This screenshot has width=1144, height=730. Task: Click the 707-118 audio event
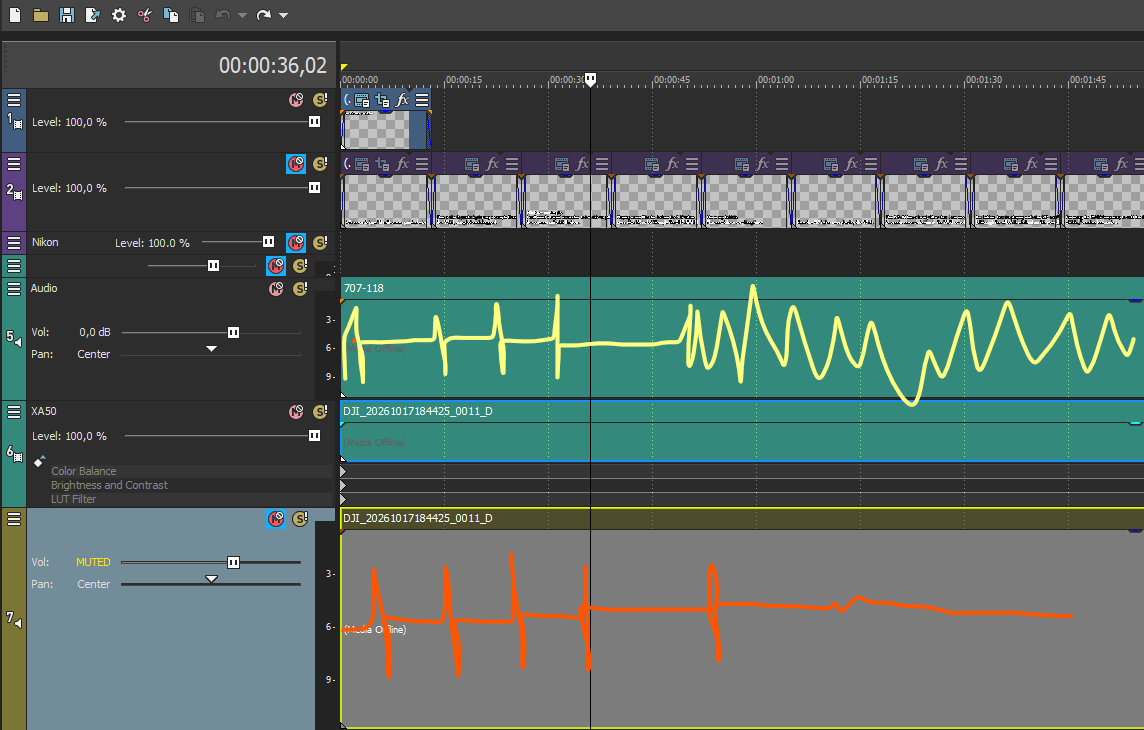coord(742,338)
